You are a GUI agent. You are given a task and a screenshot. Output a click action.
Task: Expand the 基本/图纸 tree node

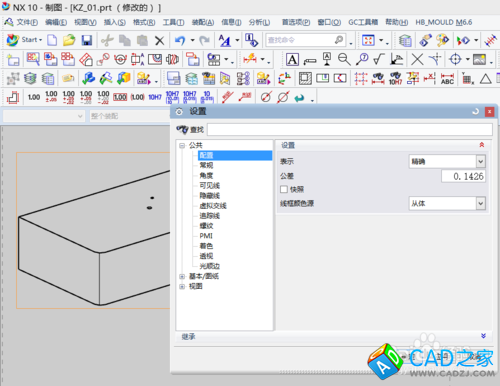(x=182, y=276)
